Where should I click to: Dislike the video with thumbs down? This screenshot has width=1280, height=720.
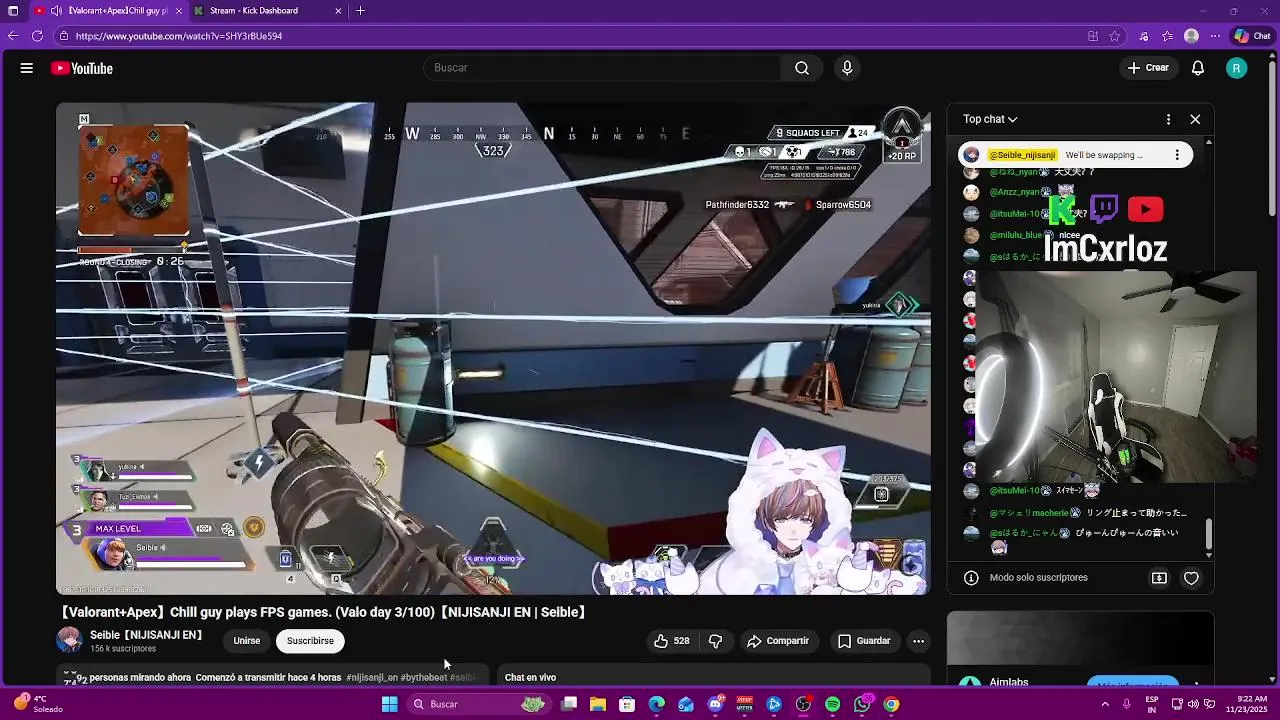[x=716, y=641]
